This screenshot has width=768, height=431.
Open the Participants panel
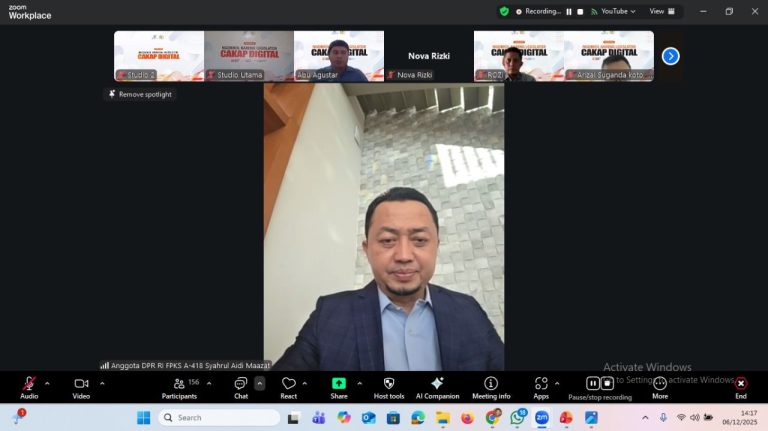point(179,384)
